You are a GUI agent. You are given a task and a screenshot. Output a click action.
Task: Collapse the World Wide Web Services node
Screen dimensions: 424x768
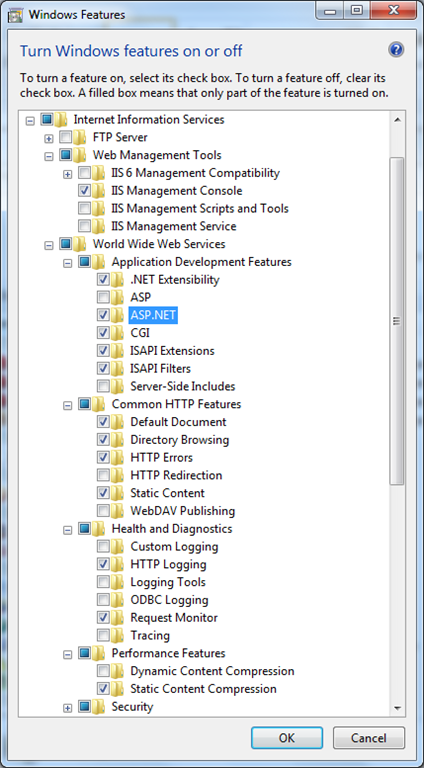48,245
